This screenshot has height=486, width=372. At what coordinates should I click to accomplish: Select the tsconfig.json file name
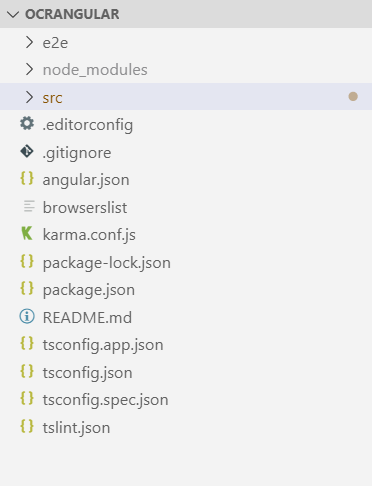click(x=87, y=373)
